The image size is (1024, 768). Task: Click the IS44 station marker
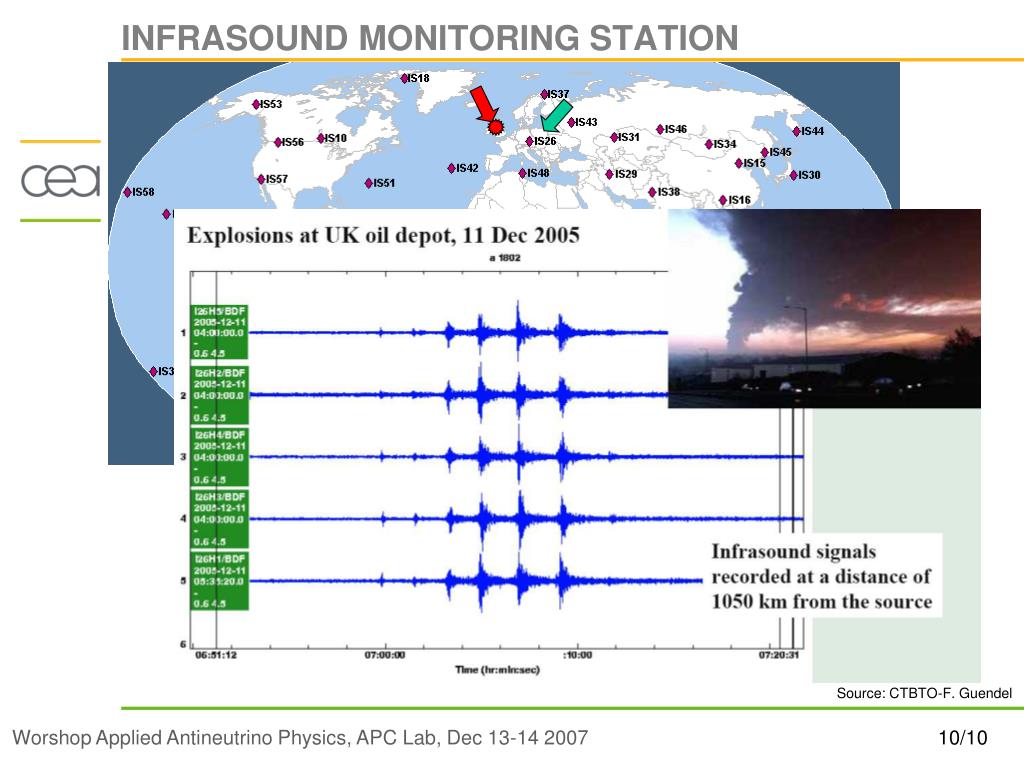pos(797,131)
